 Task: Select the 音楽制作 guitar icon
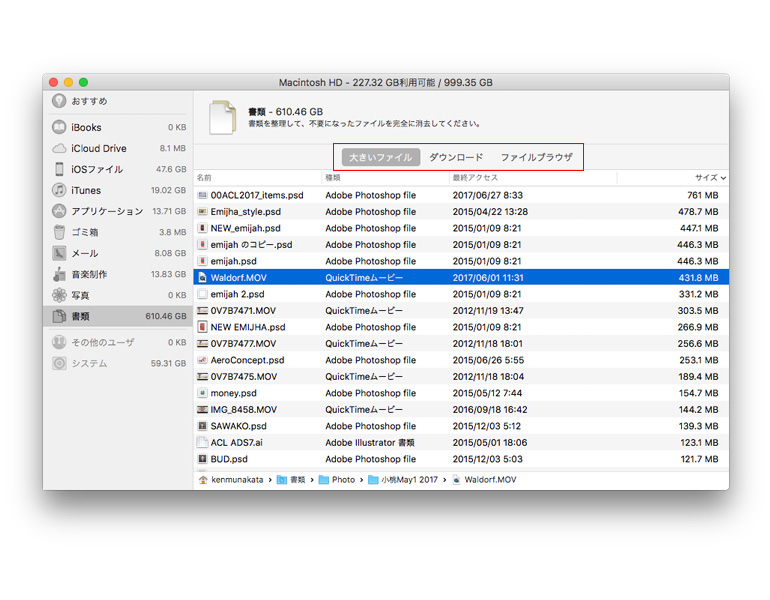point(60,275)
